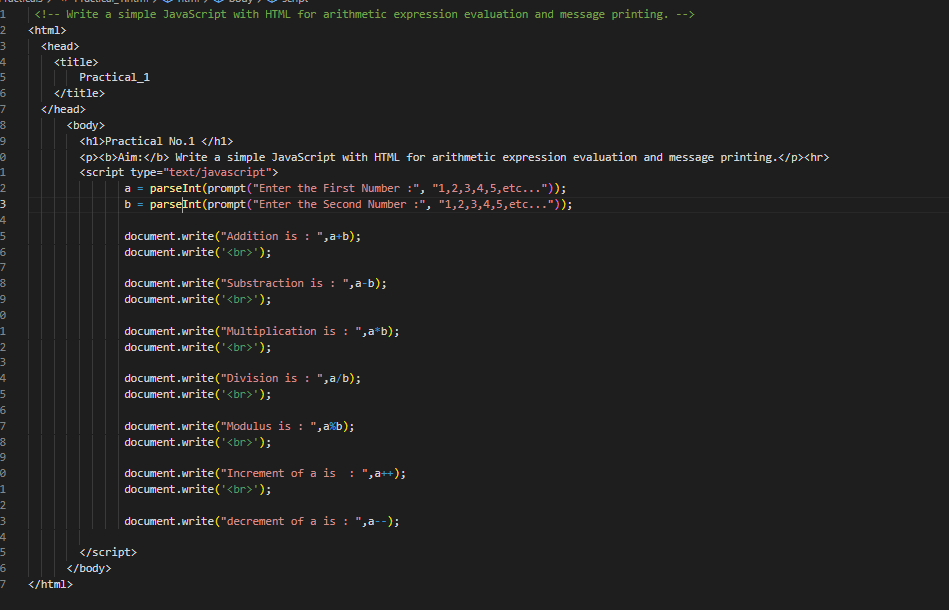This screenshot has width=949, height=610.
Task: Click the a+b expression
Action: (339, 237)
